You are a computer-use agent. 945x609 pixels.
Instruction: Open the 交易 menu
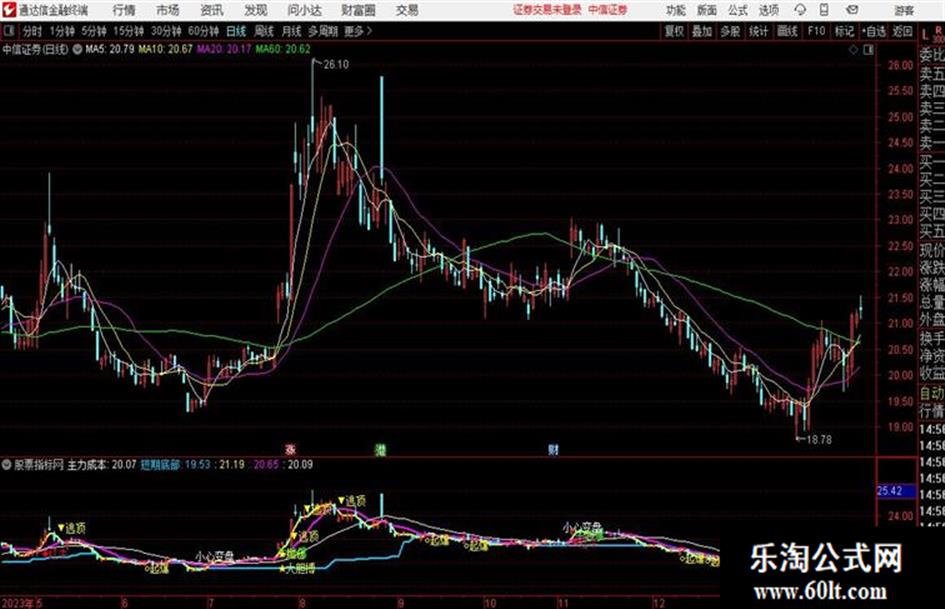407,10
